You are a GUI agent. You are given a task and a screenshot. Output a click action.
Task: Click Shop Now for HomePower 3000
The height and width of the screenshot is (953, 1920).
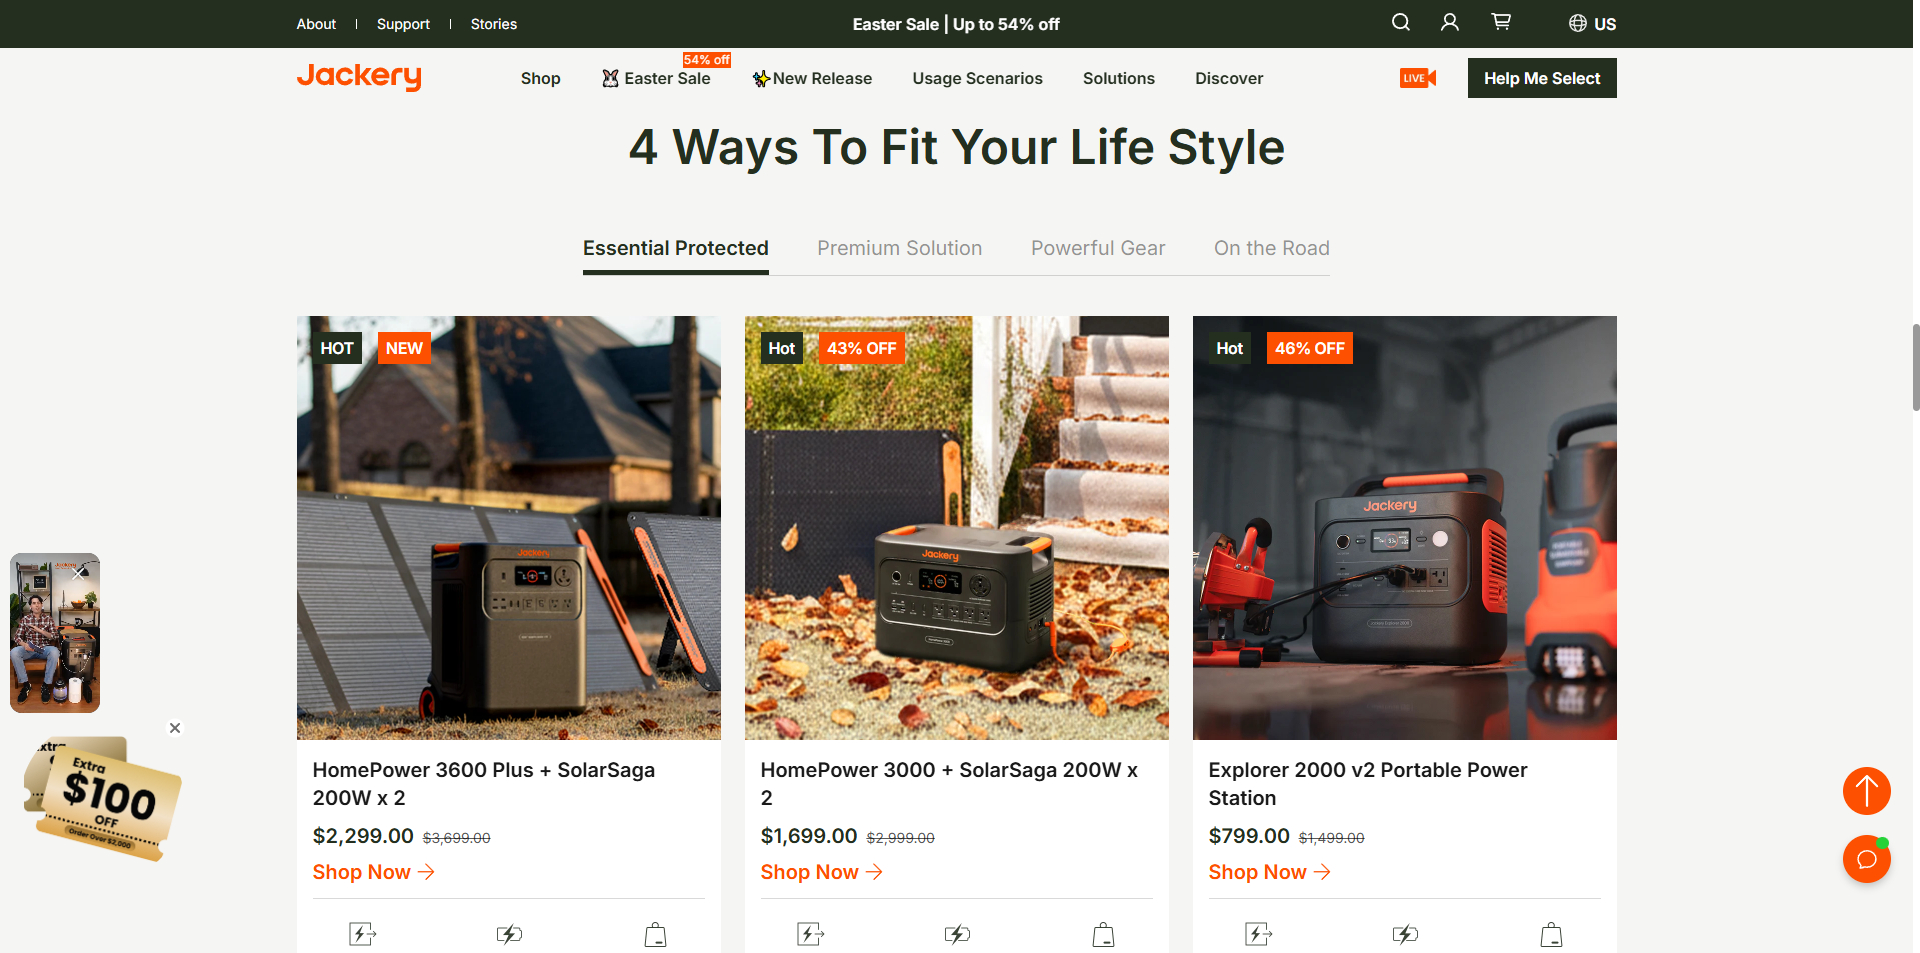pyautogui.click(x=821, y=872)
